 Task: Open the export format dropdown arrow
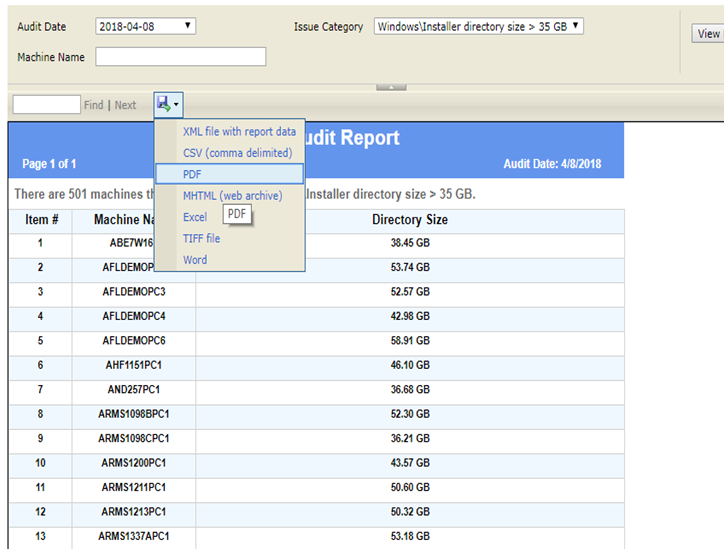coord(176,105)
